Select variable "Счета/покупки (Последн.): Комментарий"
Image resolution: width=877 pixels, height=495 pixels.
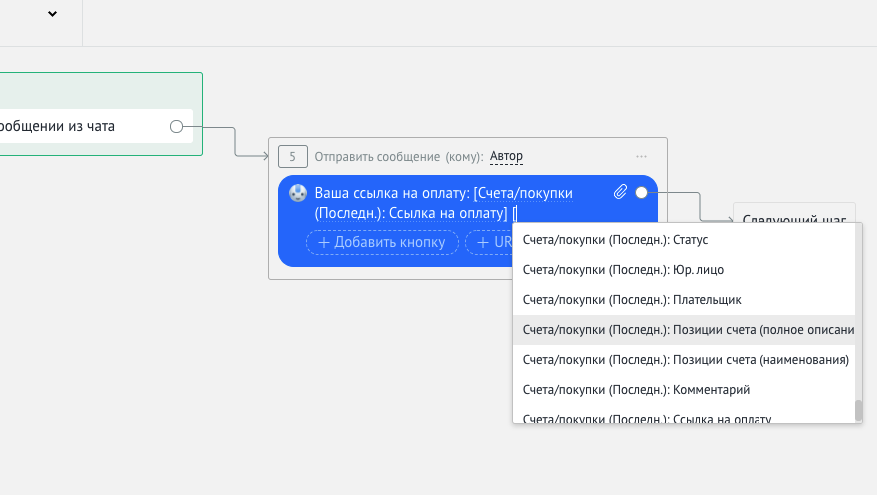[683, 390]
